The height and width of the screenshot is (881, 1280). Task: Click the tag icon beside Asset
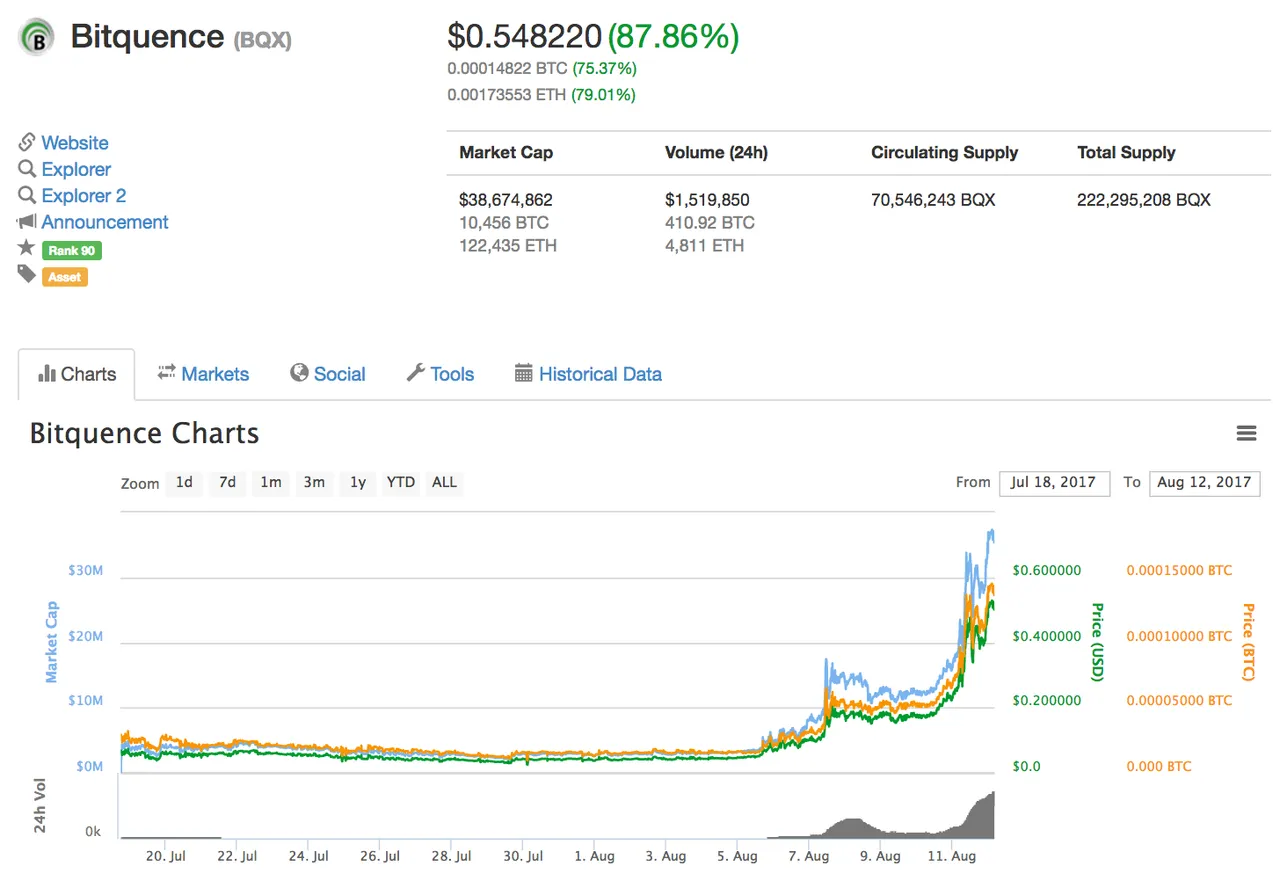point(27,274)
